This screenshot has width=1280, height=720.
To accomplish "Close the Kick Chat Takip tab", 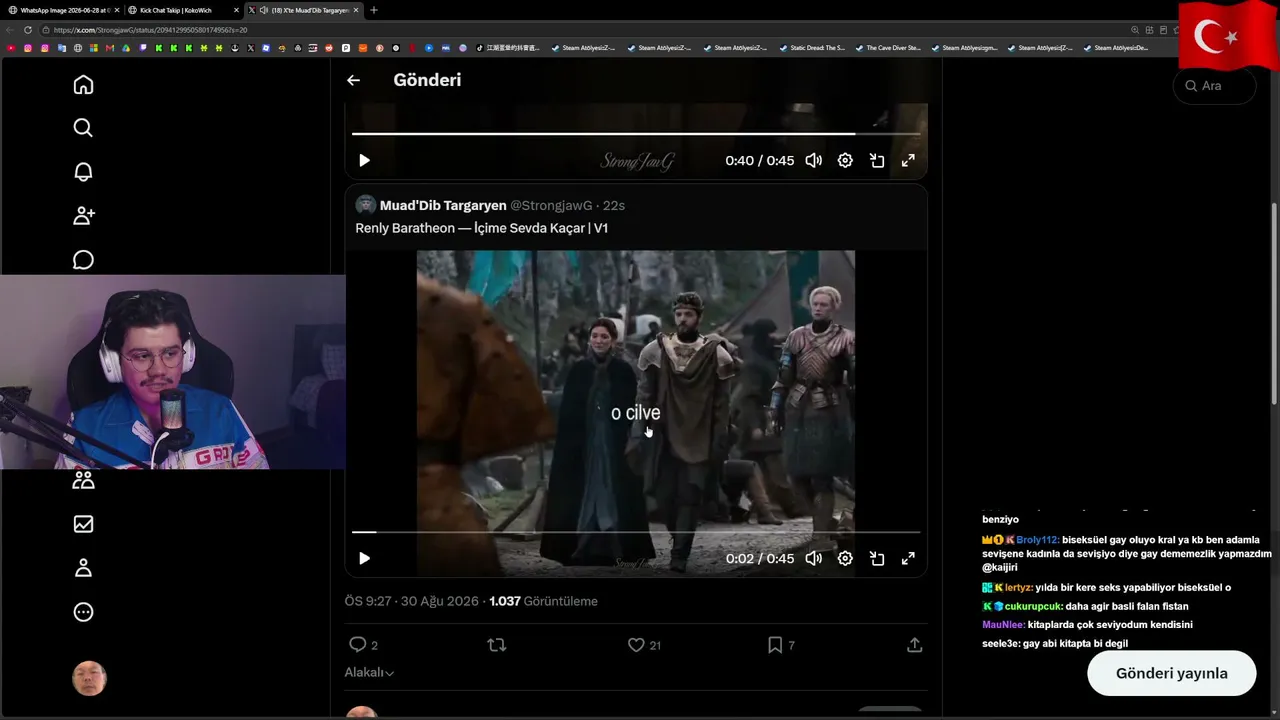I will point(236,10).
